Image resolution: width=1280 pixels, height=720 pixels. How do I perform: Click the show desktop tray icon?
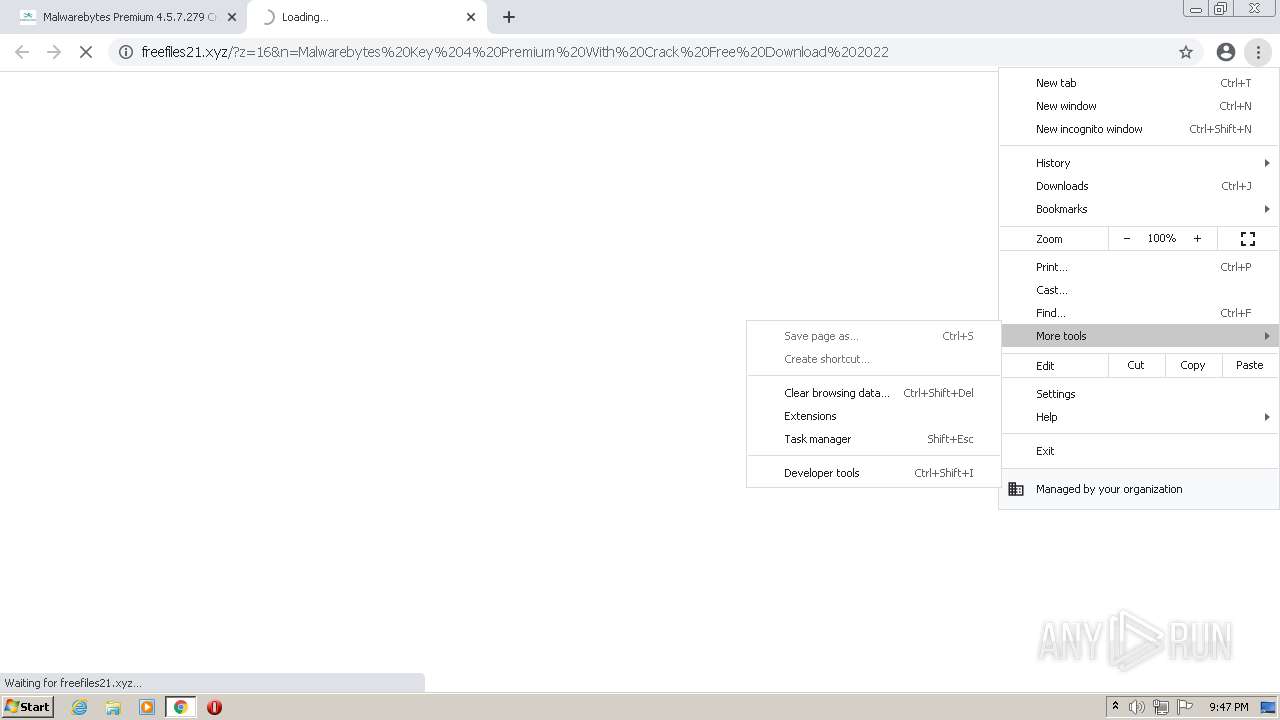1268,707
